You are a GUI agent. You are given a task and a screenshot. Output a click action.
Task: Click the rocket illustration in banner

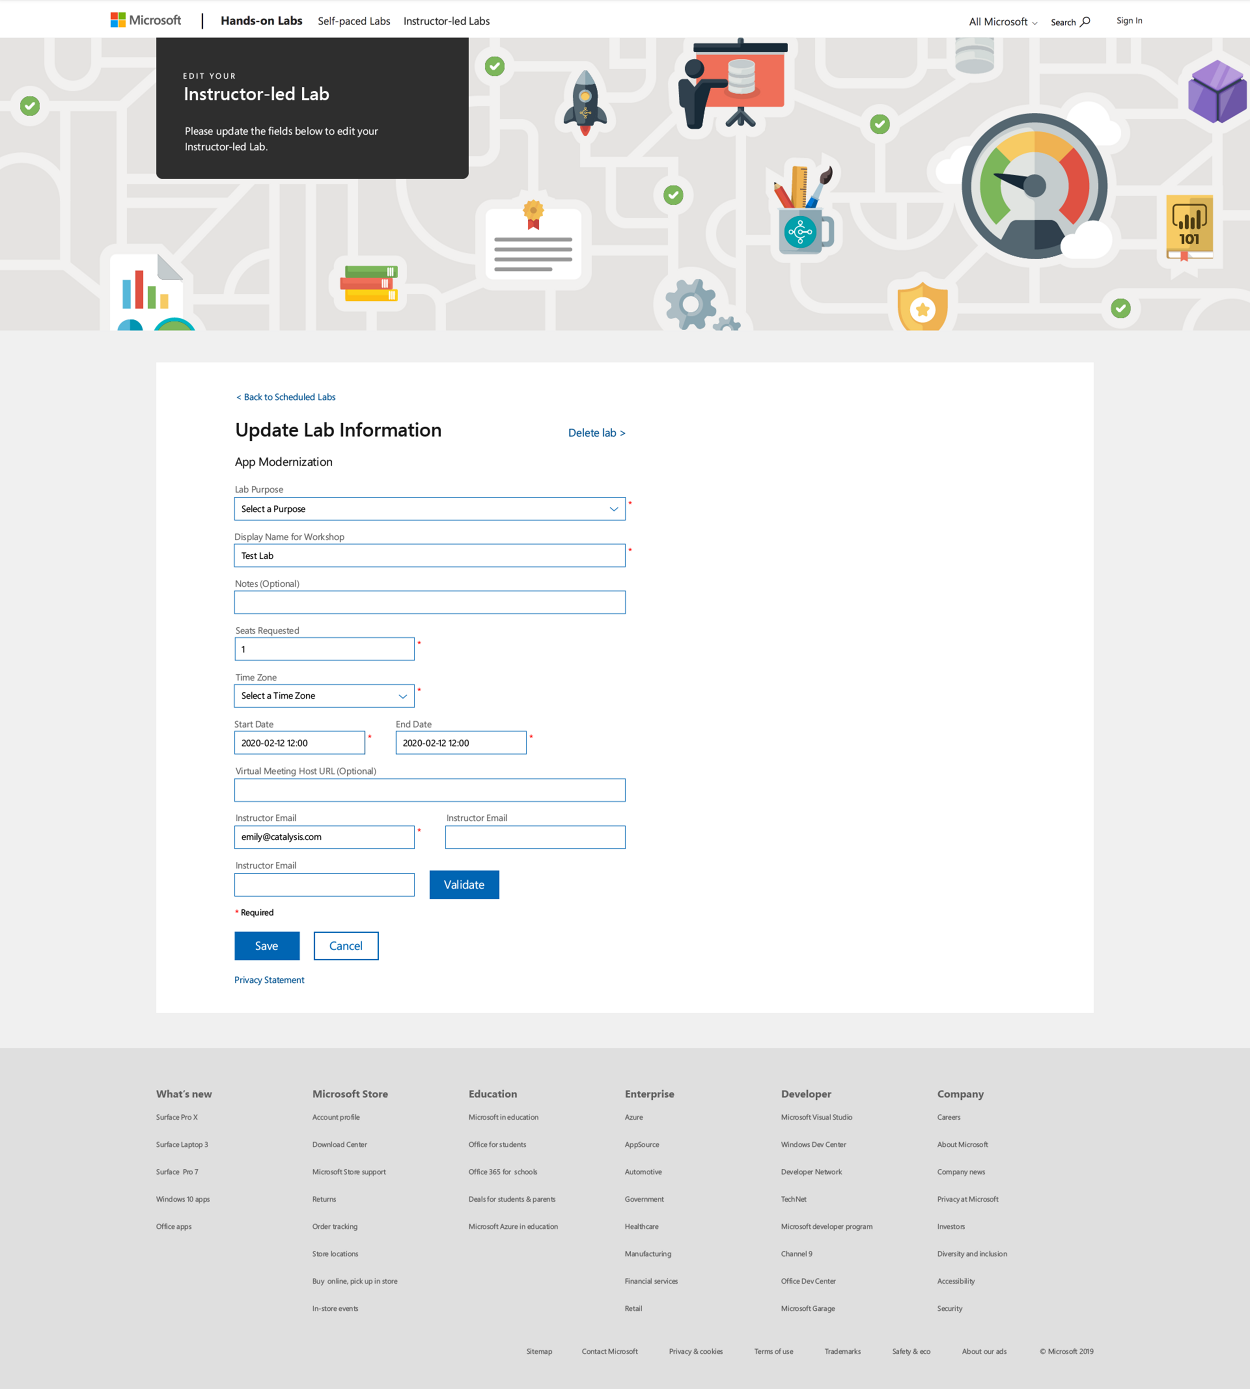click(x=585, y=103)
